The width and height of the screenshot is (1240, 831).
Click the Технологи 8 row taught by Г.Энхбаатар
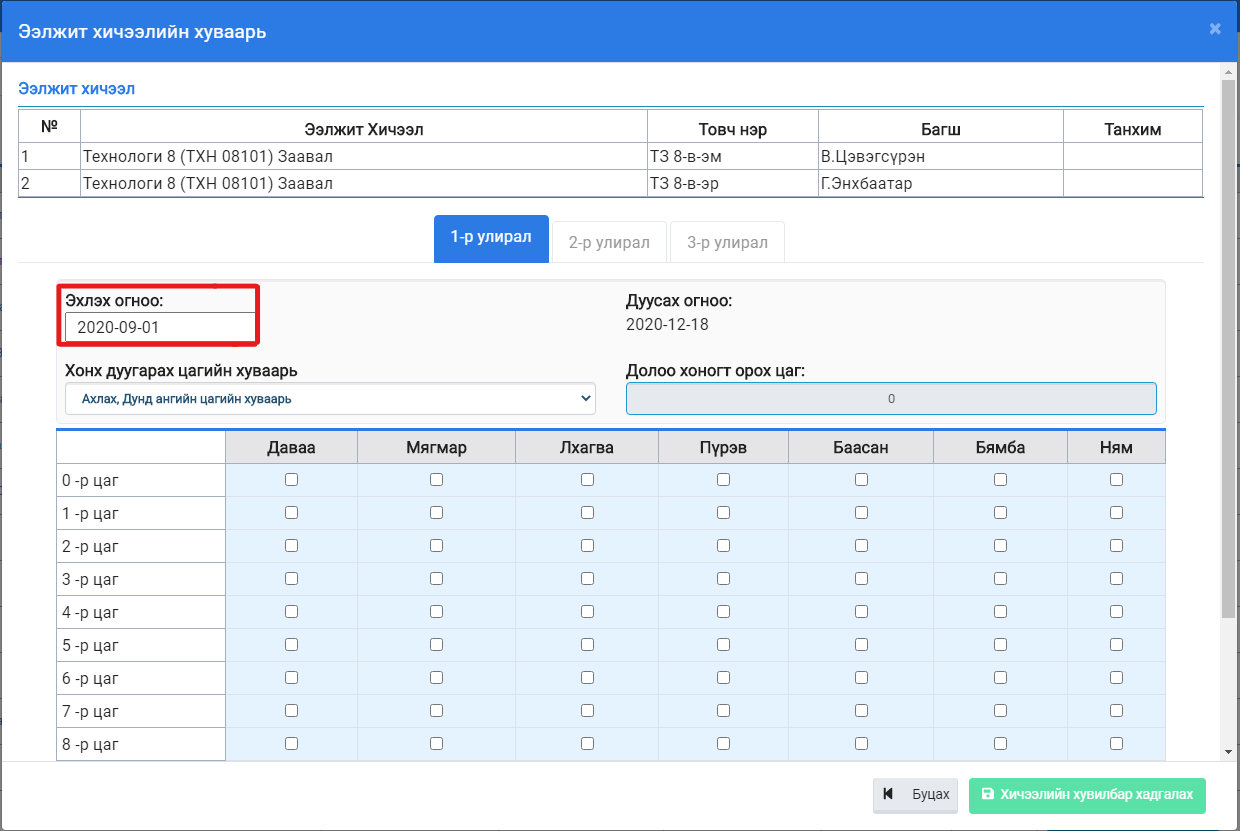(x=611, y=184)
